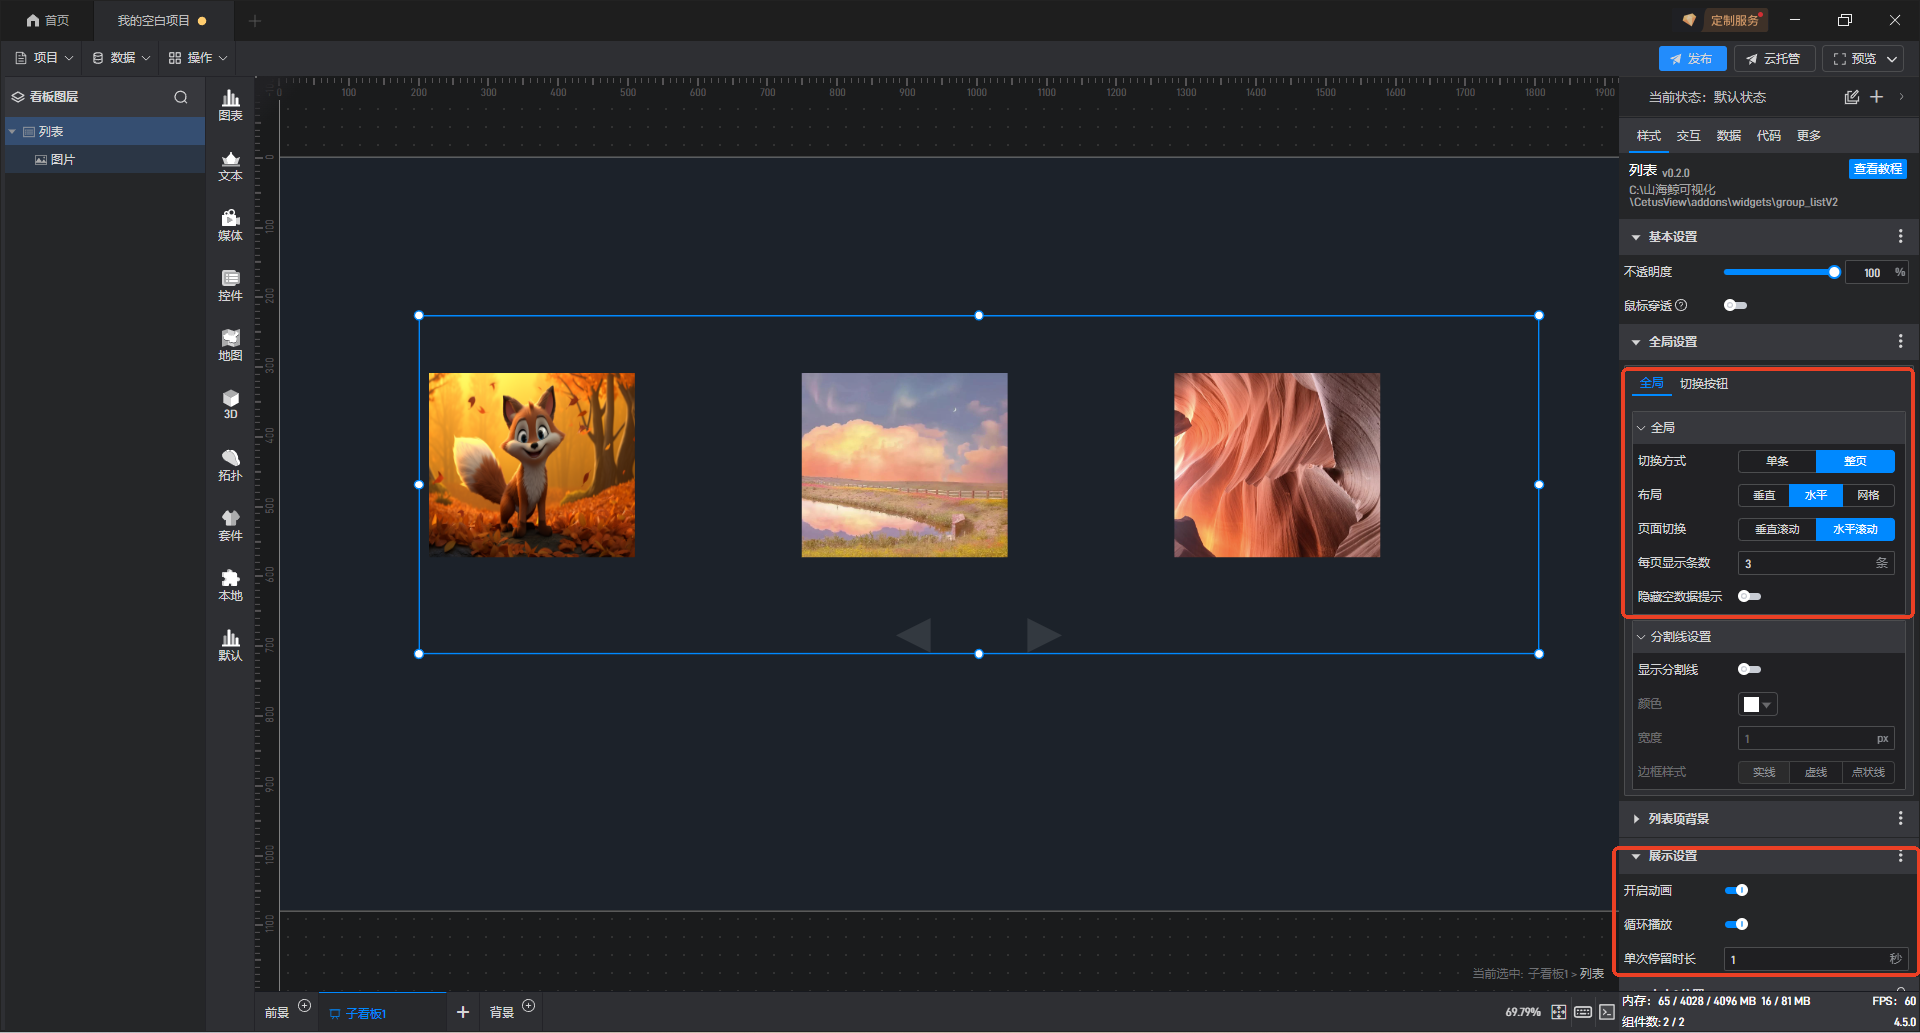Click the help icon beside 鼠标穿透
This screenshot has width=1920, height=1033.
(x=1681, y=306)
